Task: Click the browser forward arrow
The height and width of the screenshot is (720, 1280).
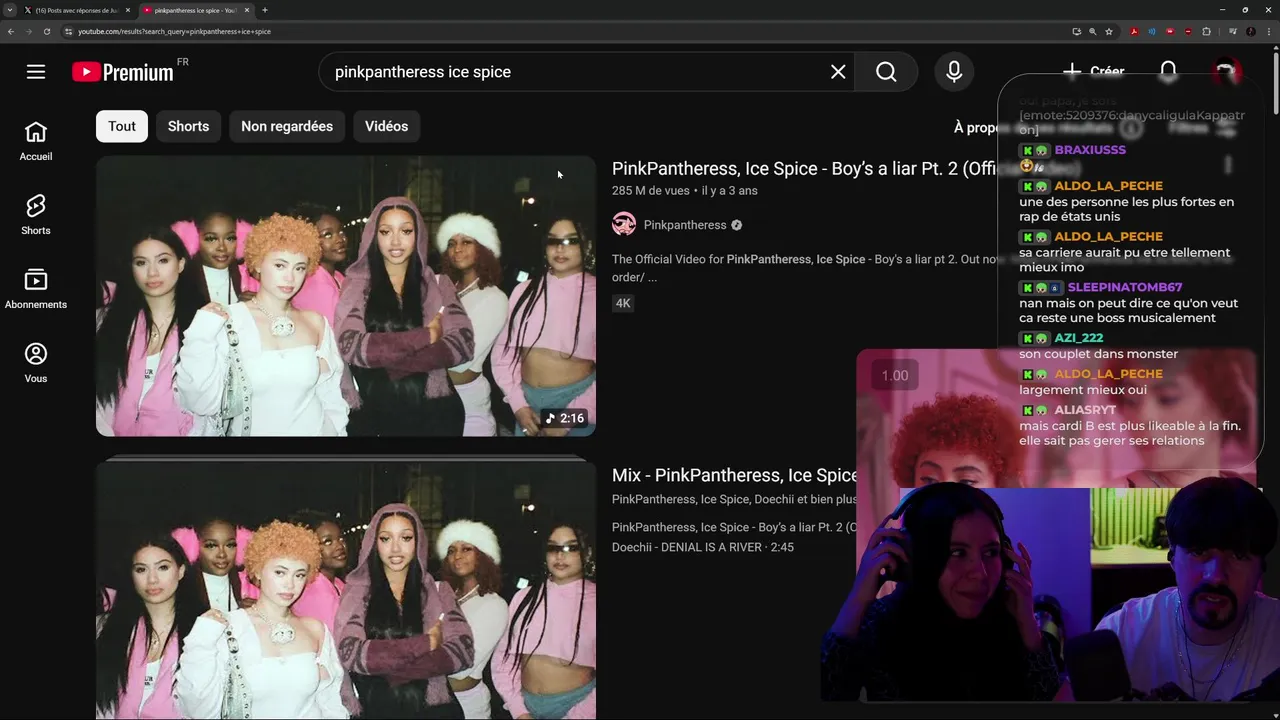Action: point(28,31)
